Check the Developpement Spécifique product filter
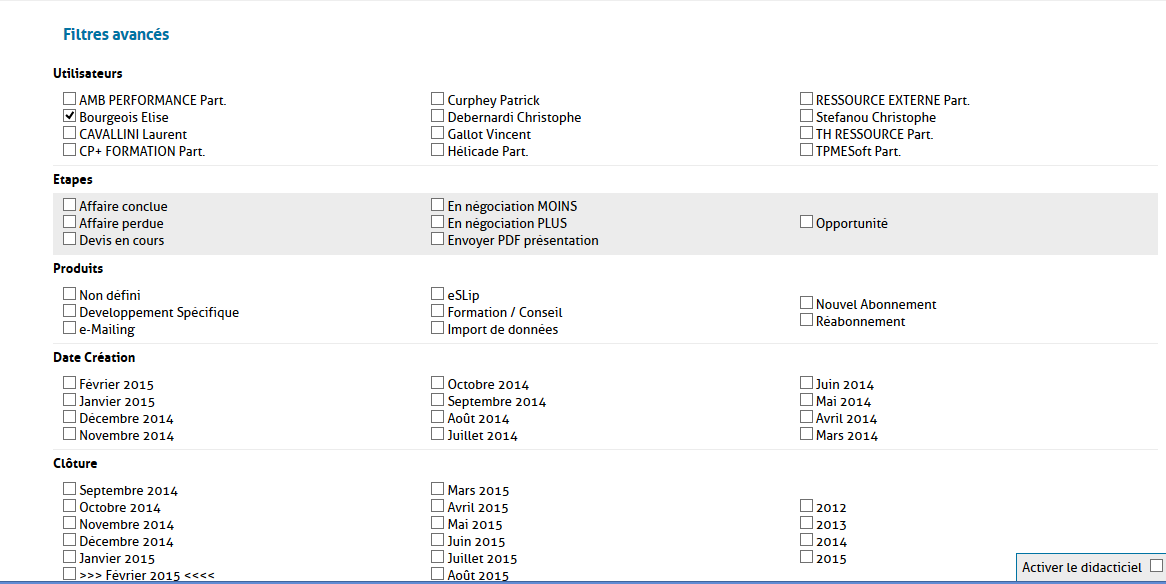The width and height of the screenshot is (1166, 584). pyautogui.click(x=70, y=311)
